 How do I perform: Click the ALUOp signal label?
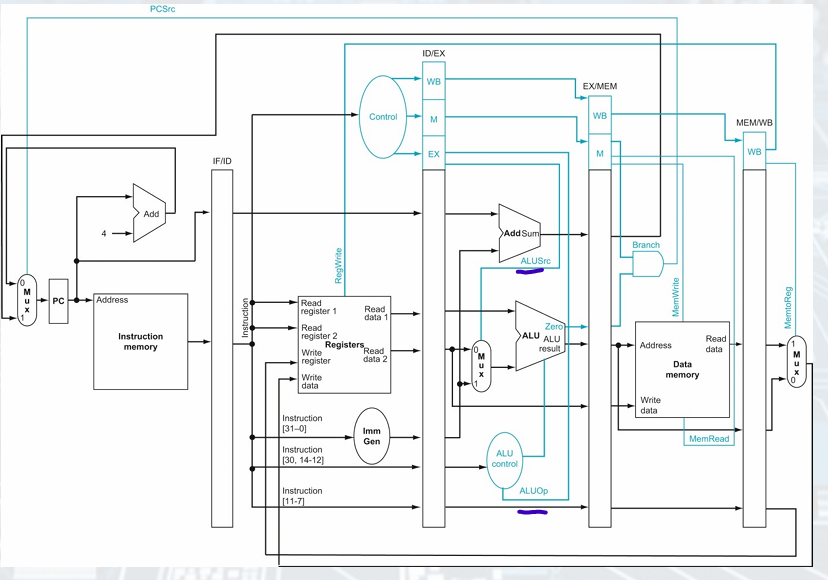click(533, 491)
